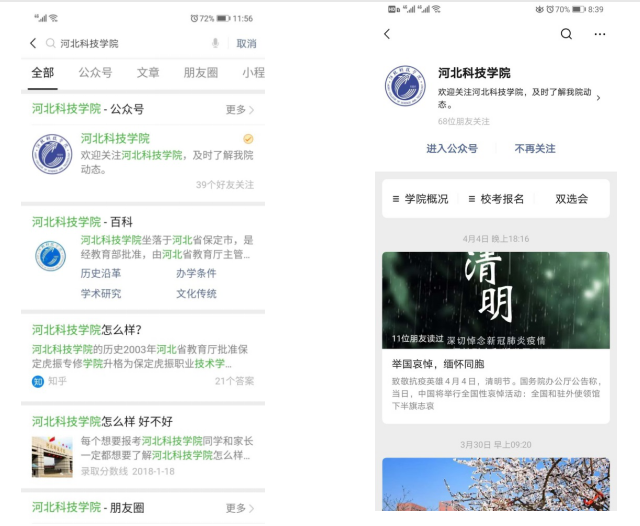Viewport: 640px width, 526px height.
Task: Open the 朋友圈 tab
Action: [x=200, y=73]
